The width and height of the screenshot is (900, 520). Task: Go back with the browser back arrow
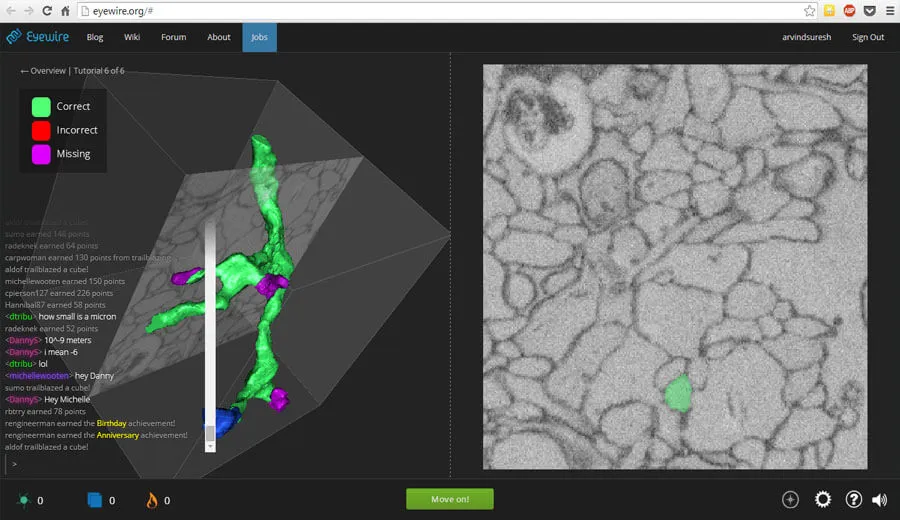click(x=11, y=10)
